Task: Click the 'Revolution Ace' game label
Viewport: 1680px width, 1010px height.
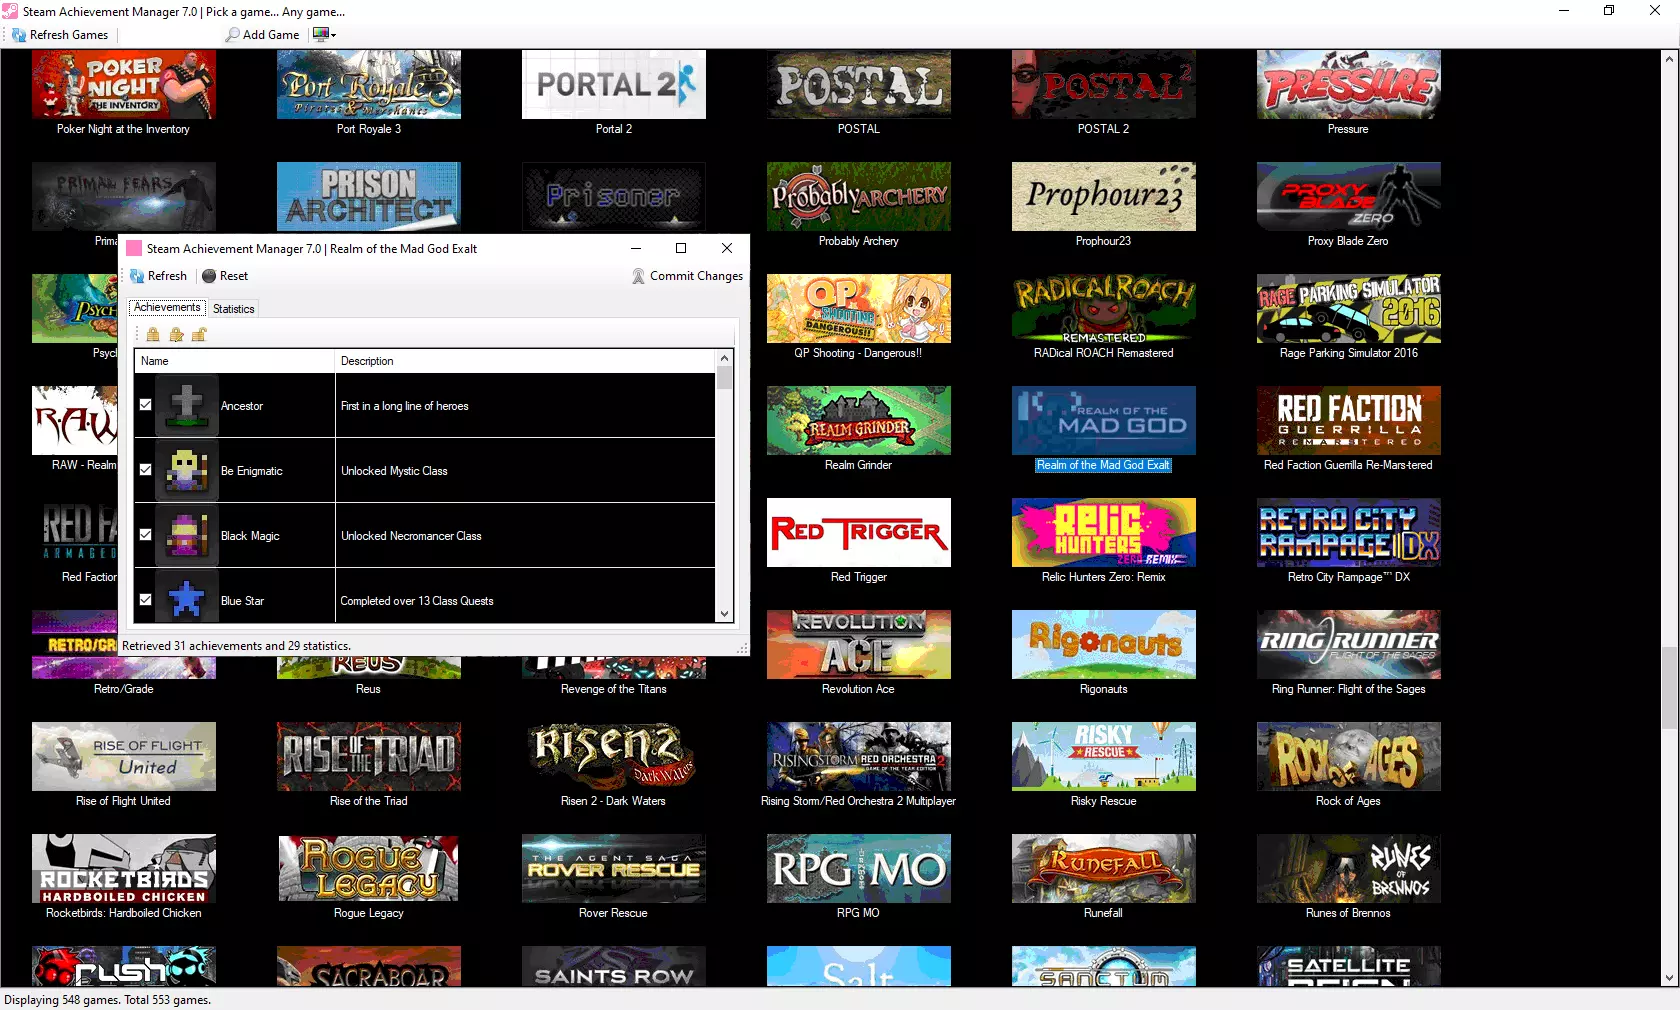Action: (858, 689)
